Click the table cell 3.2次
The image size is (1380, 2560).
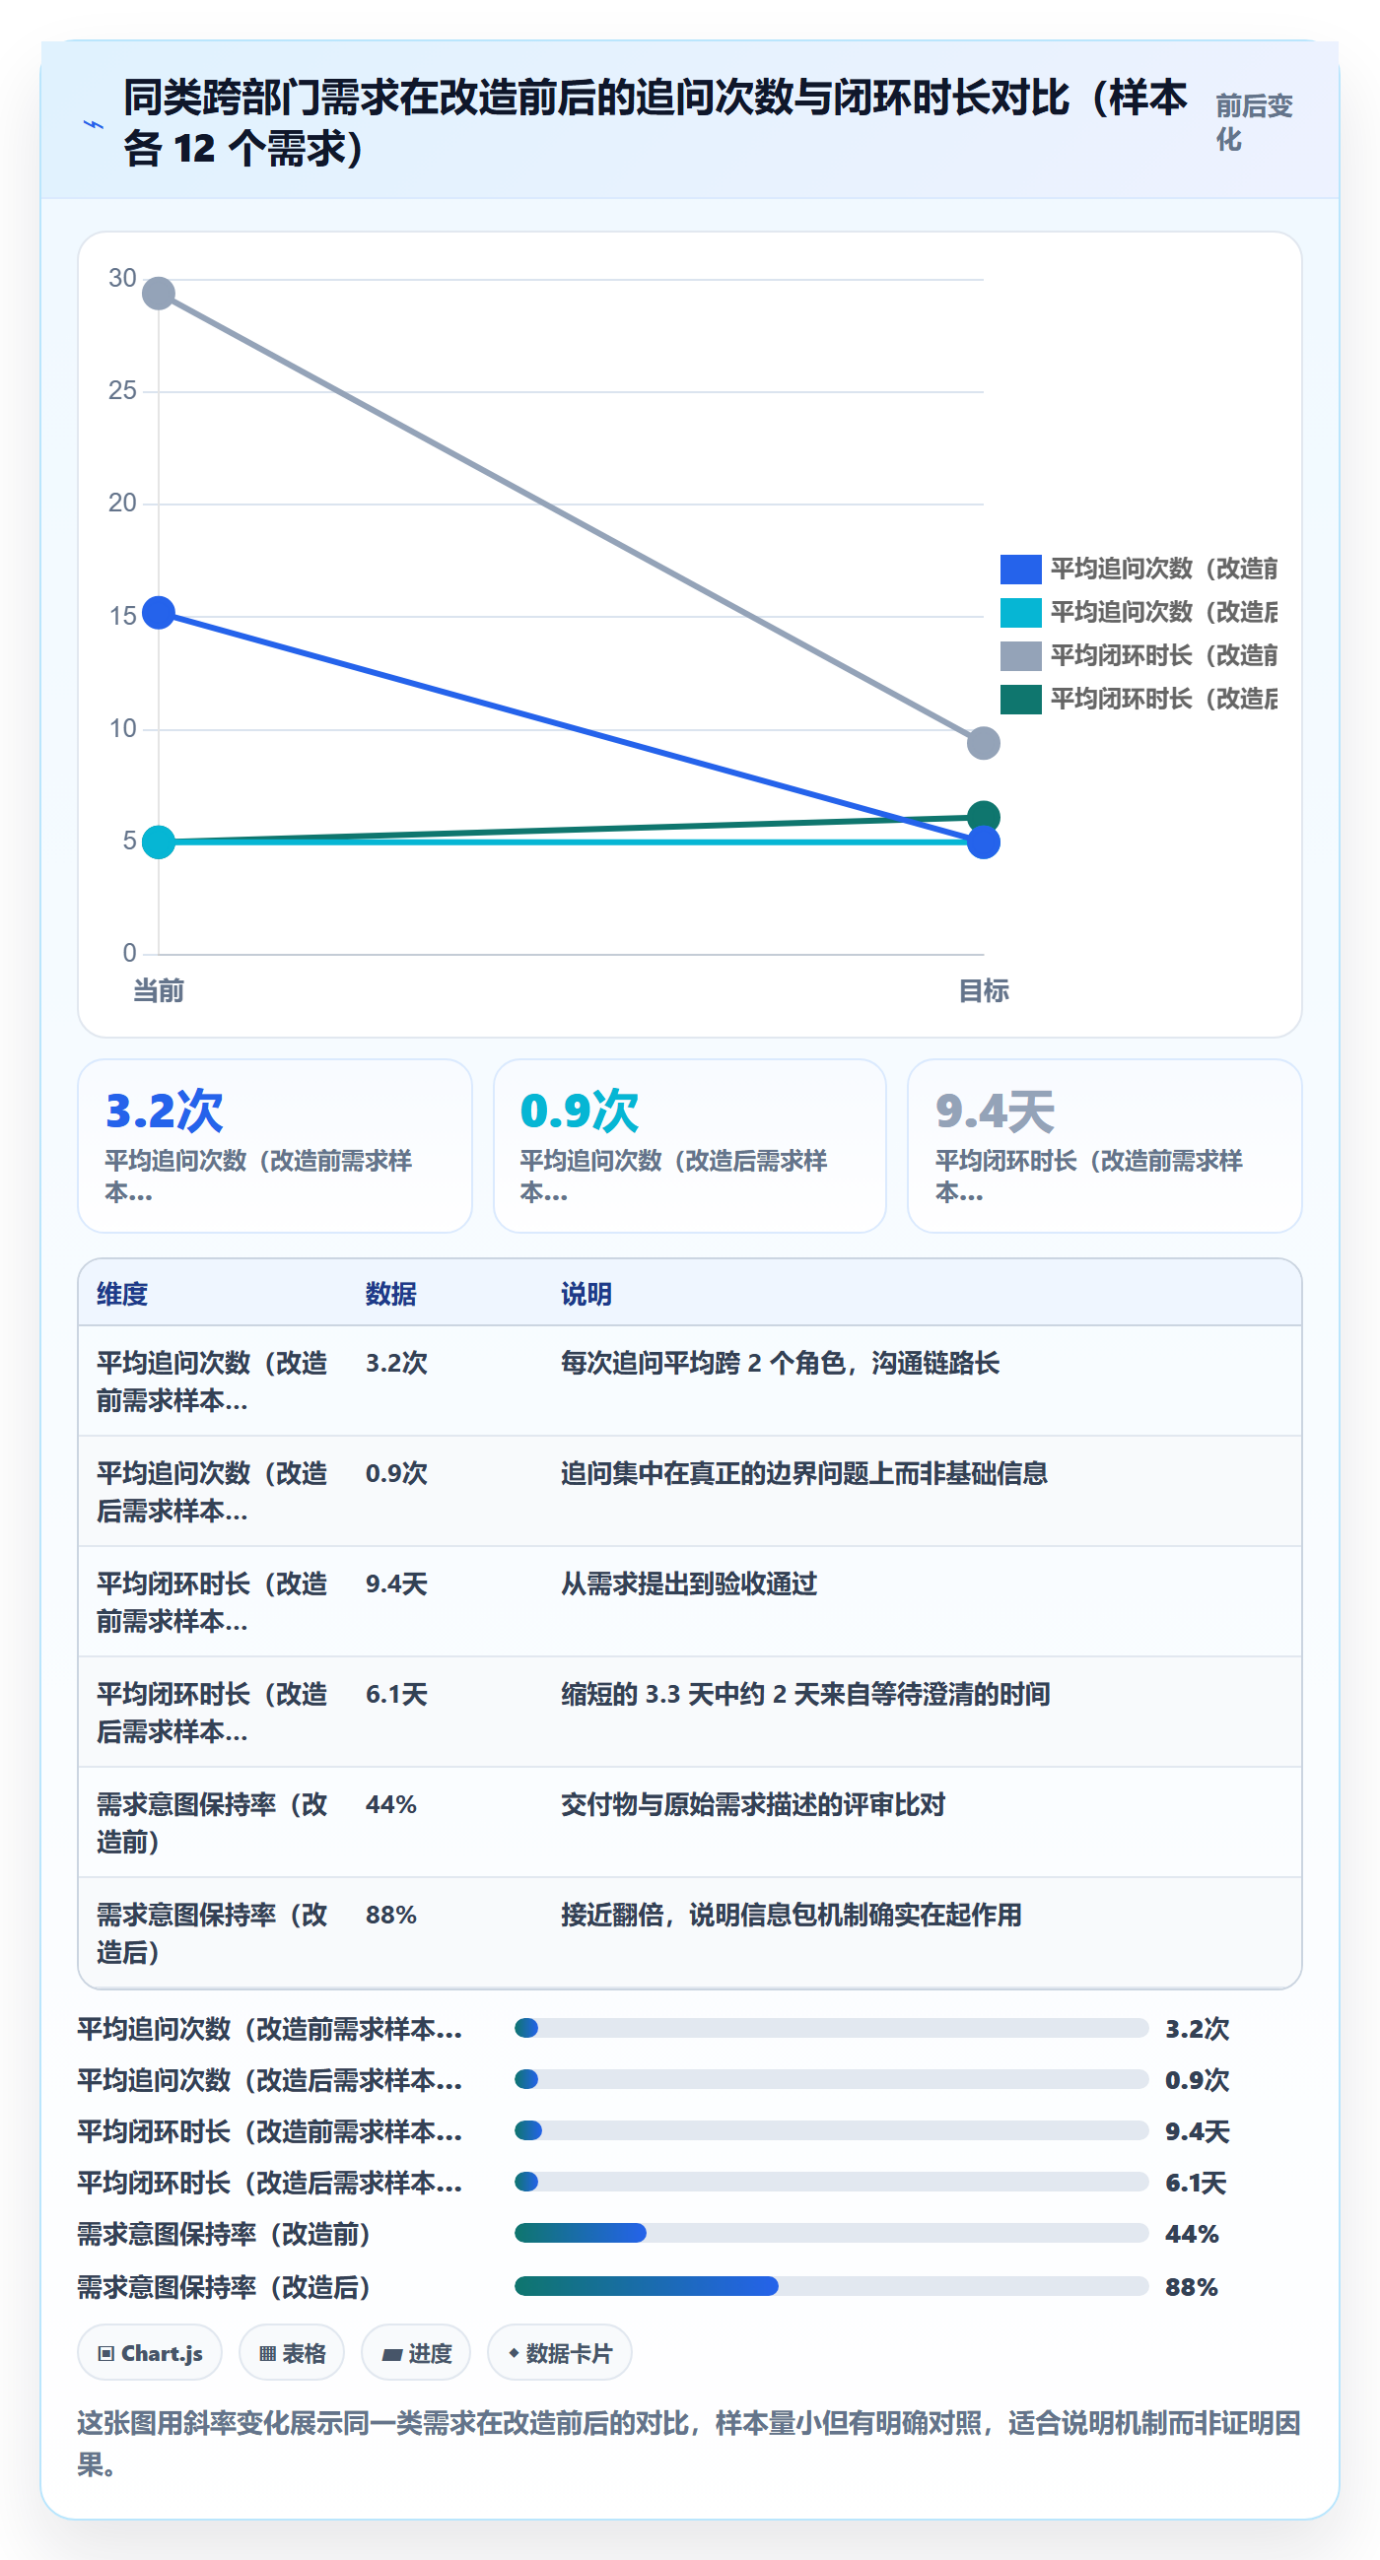pos(396,1363)
